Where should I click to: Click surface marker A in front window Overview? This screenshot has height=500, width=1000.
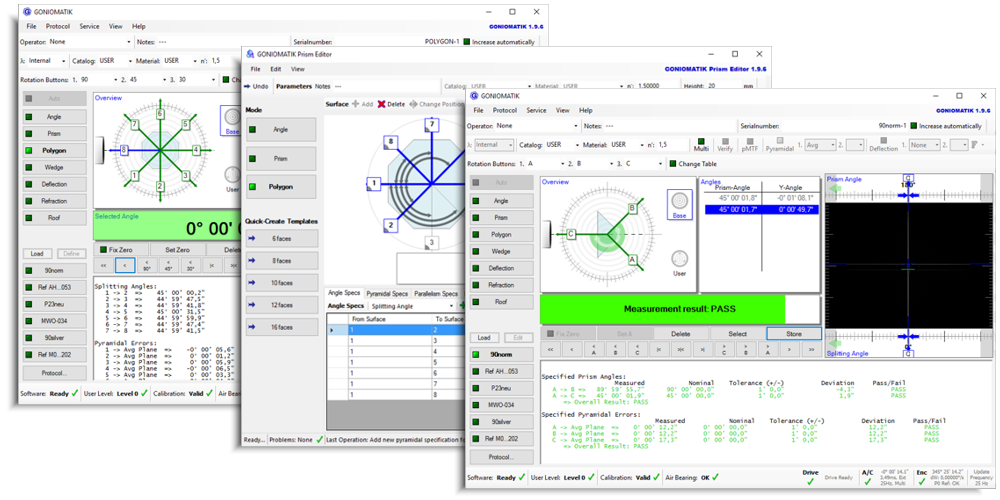pyautogui.click(x=632, y=260)
